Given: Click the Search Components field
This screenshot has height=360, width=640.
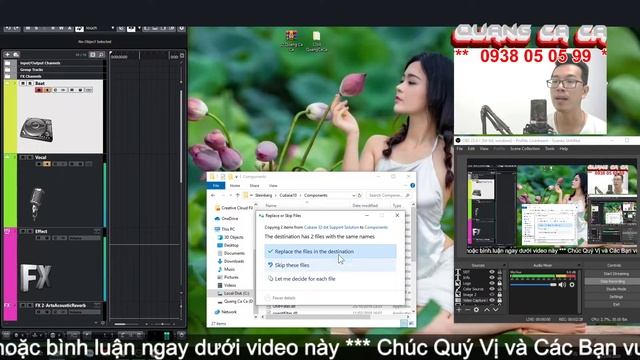Looking at the screenshot, I should pyautogui.click(x=388, y=196).
